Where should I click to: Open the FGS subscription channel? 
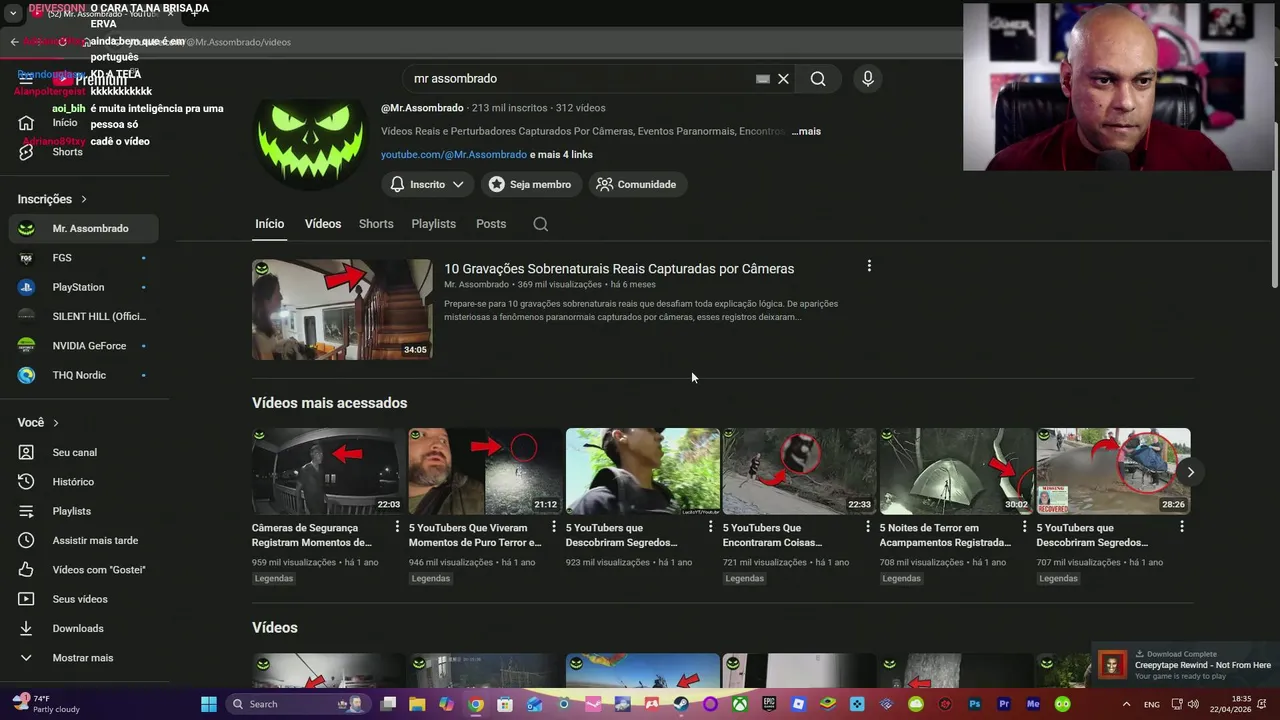click(83, 258)
